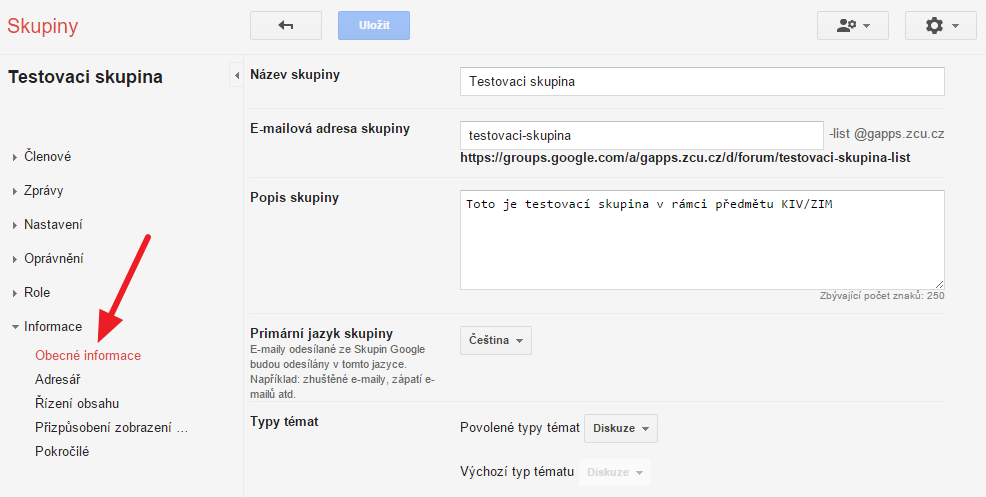Screen dimensions: 986x497
Task: Save changes with Uložit button
Action: [374, 26]
